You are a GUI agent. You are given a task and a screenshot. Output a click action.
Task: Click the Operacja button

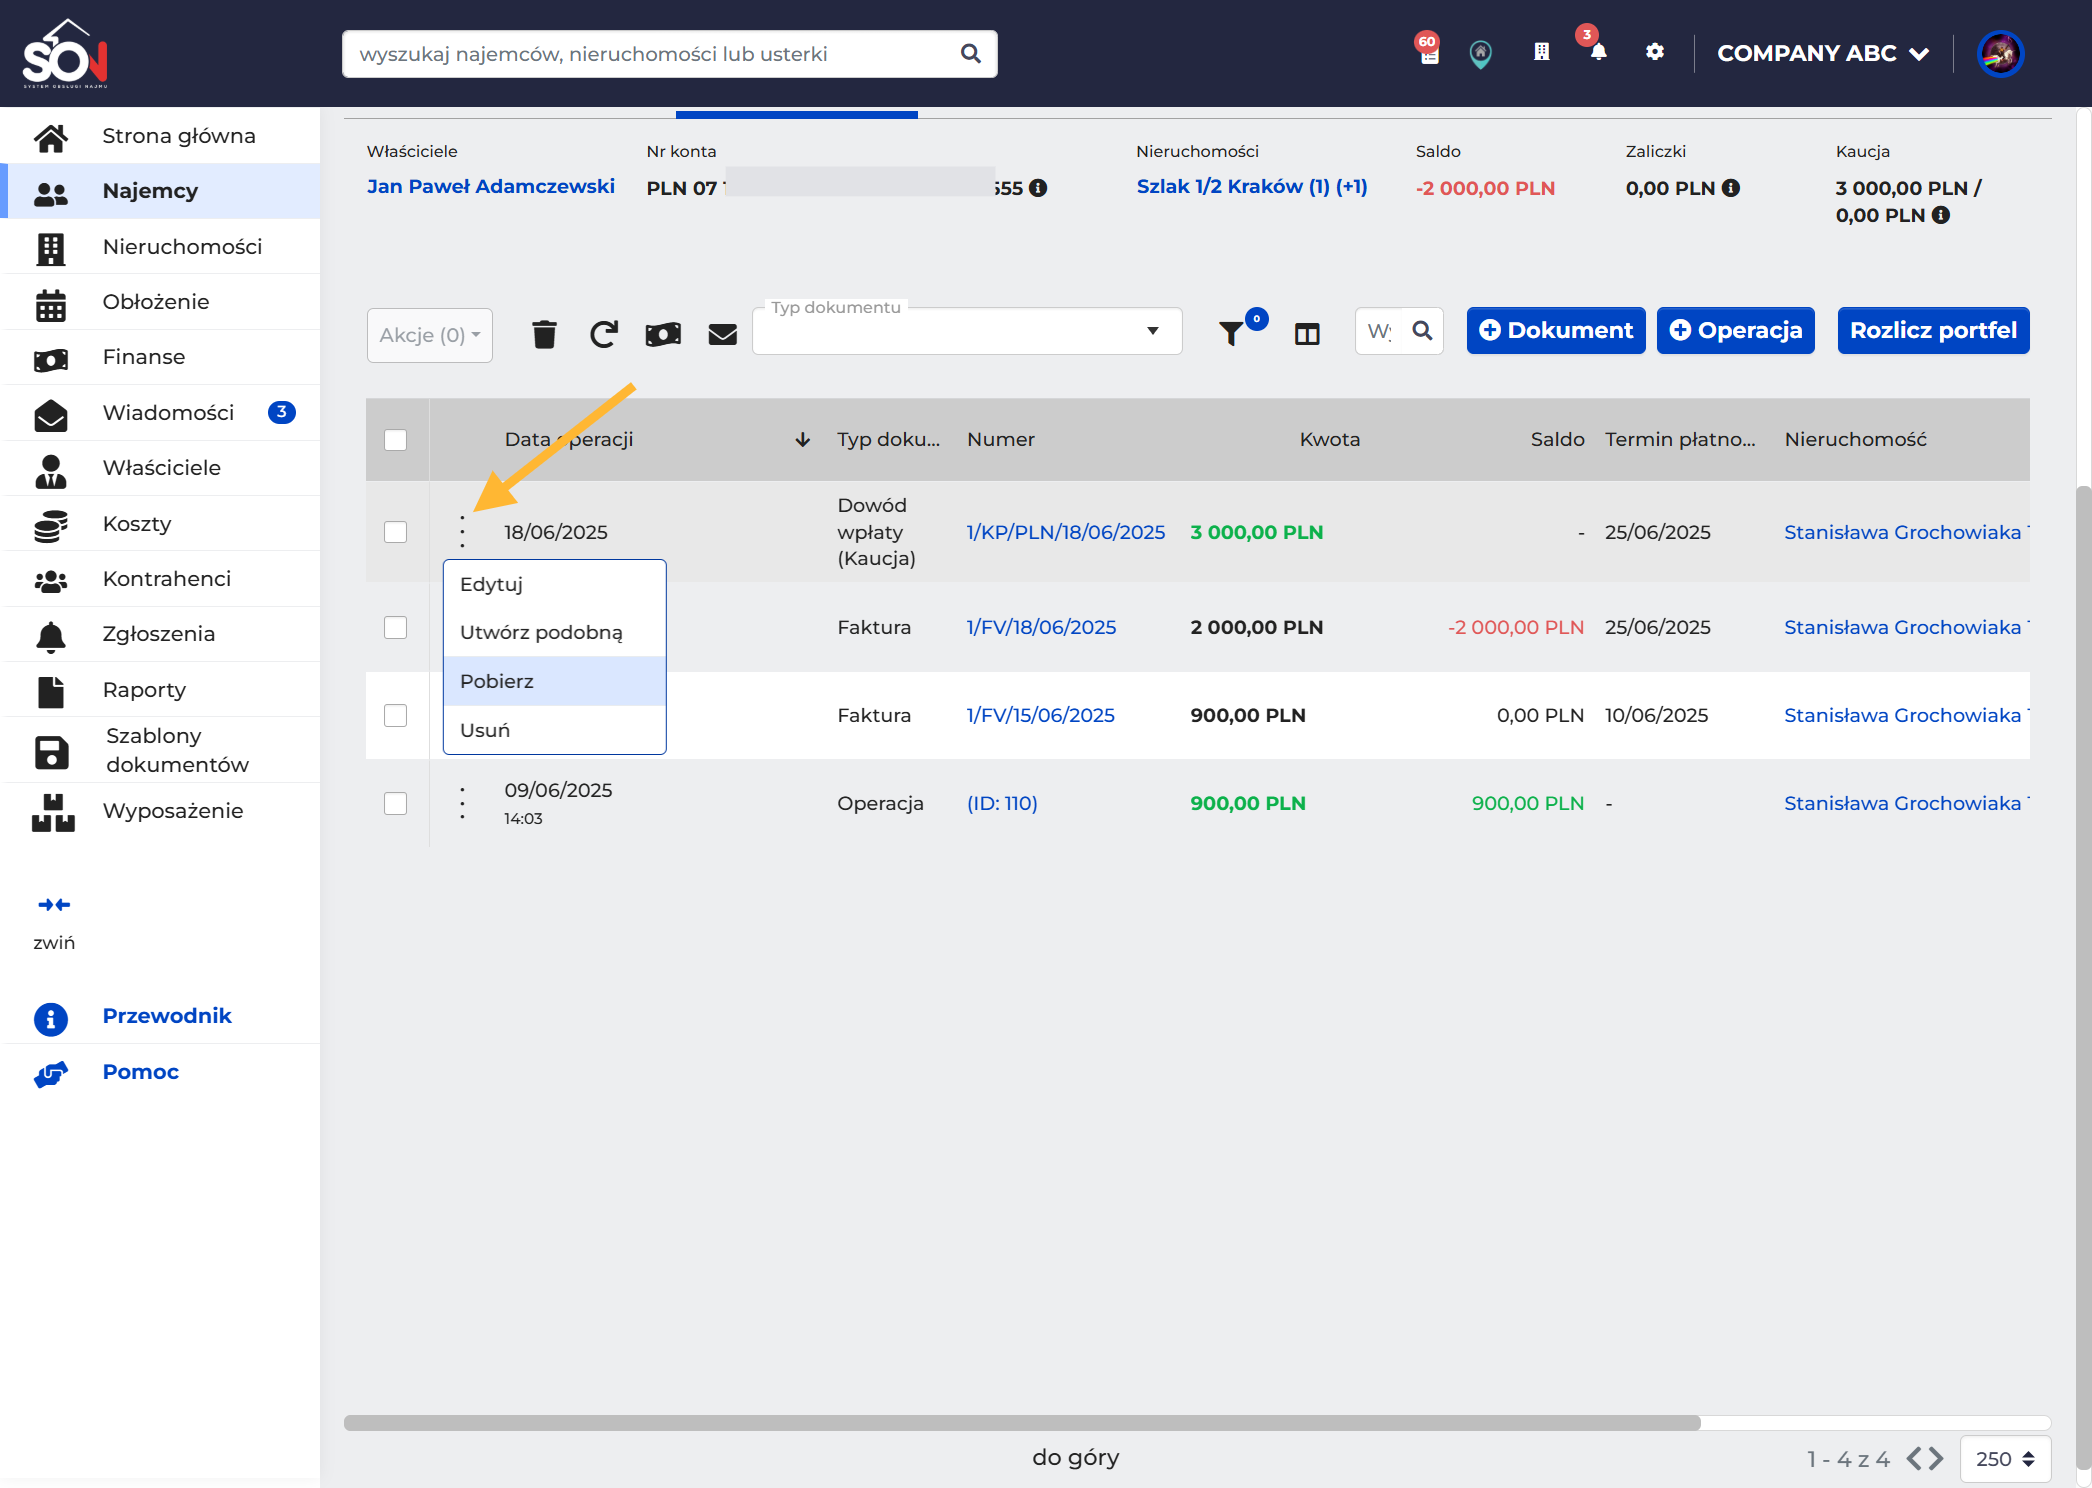pyautogui.click(x=1736, y=330)
